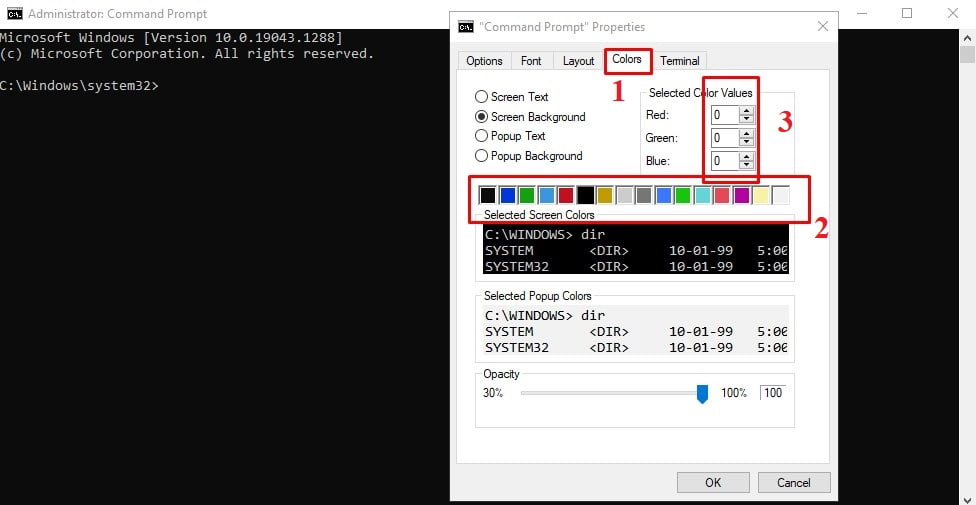Pick bright green swatch next to cyan
This screenshot has height=505, width=976.
coord(683,196)
